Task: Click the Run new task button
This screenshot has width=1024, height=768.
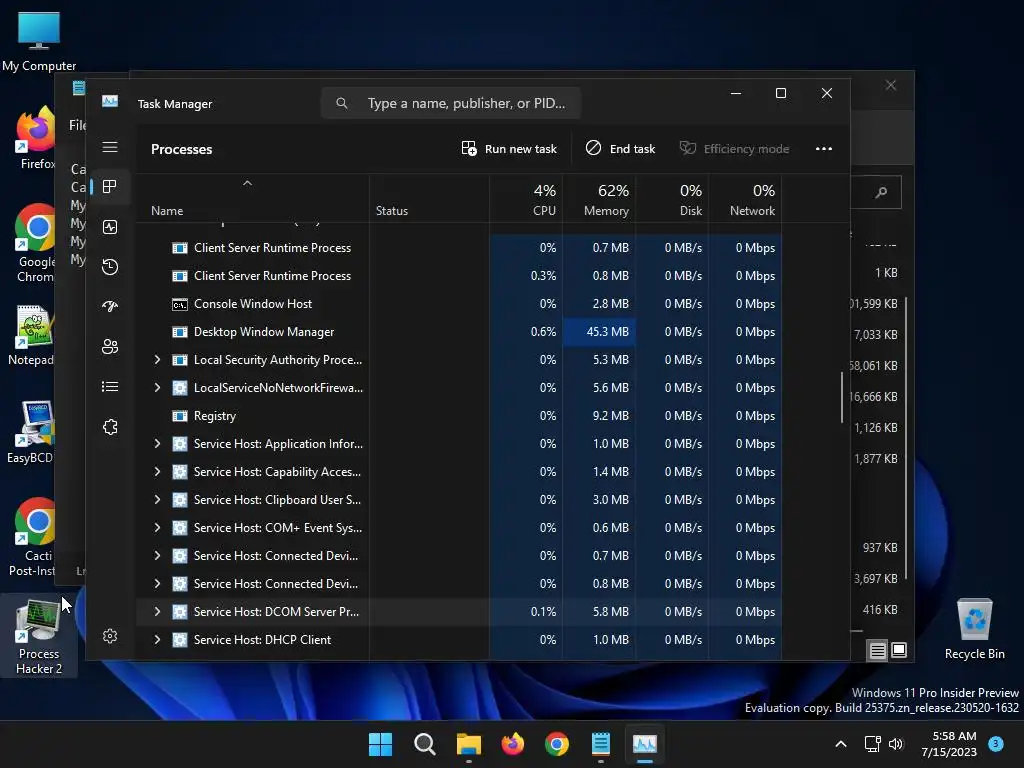Action: coord(509,149)
